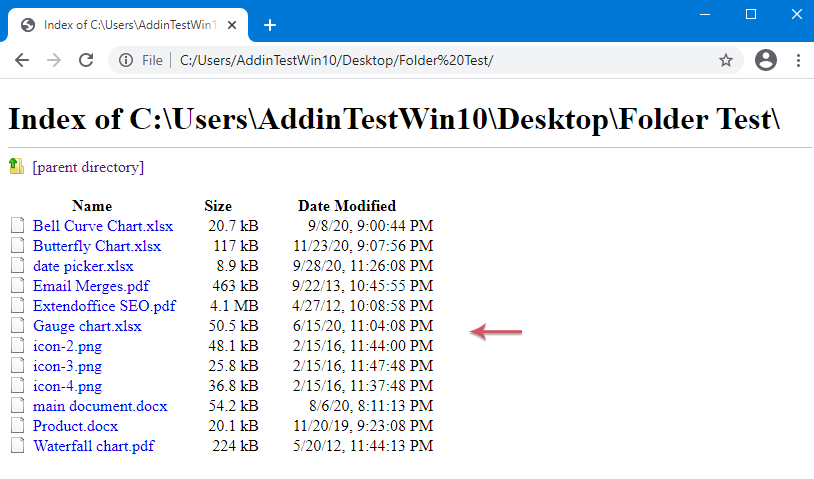Bookmark this page using the star icon
The image size is (814, 479).
726,60
